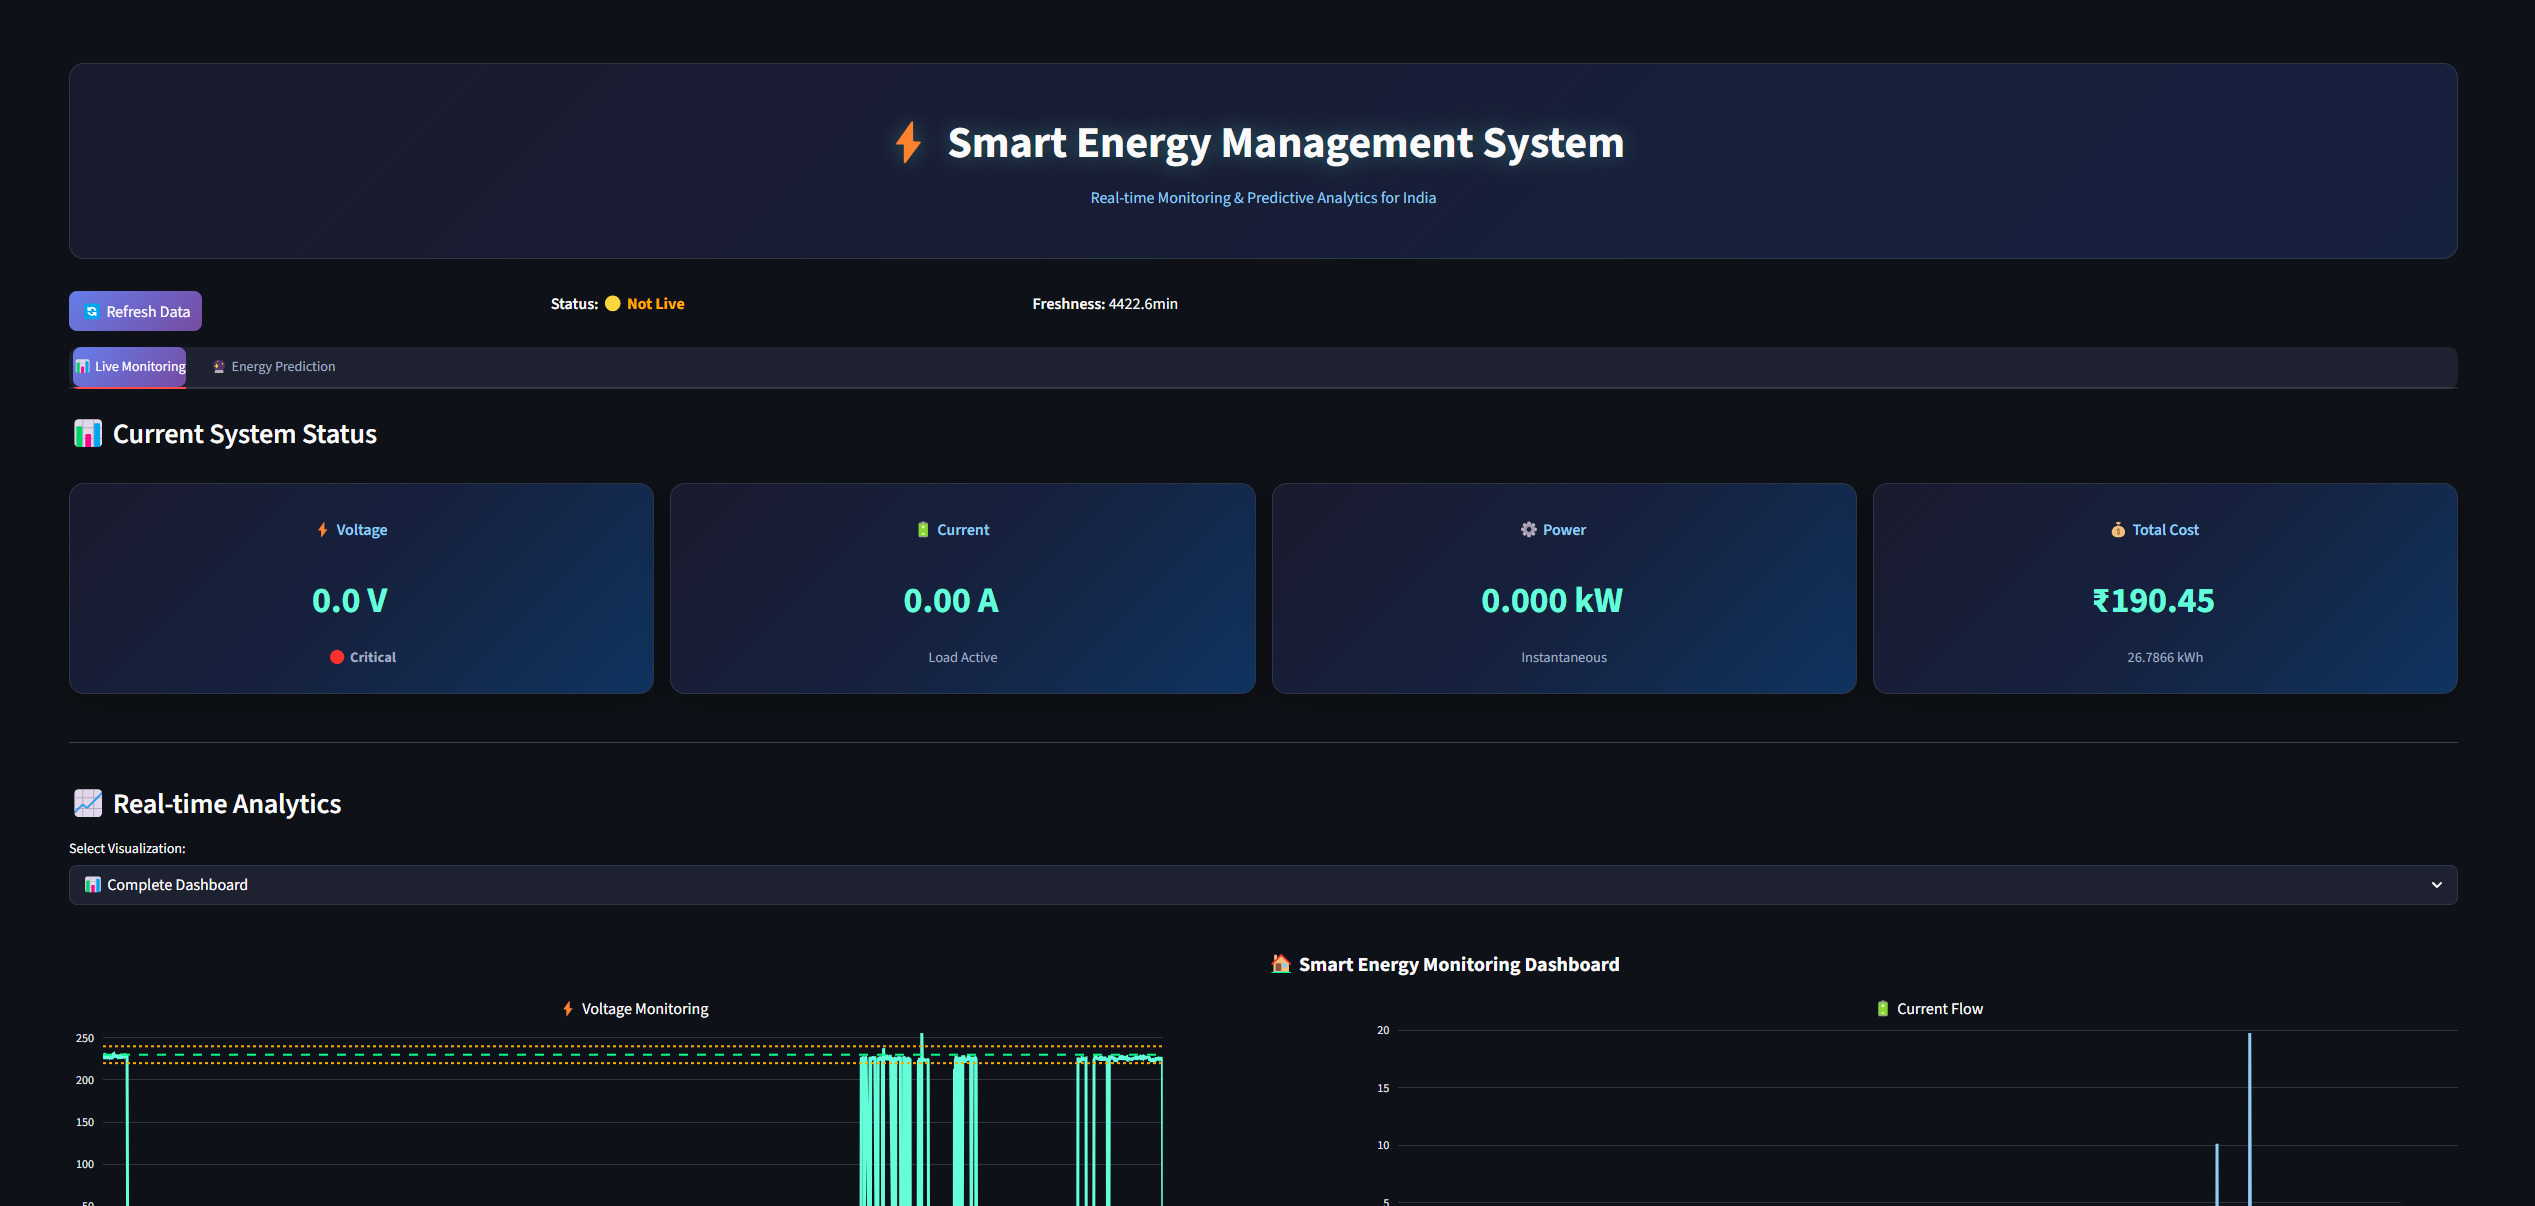Click the Freshness 4422.6min label
This screenshot has height=1206, width=2535.
tap(1105, 304)
